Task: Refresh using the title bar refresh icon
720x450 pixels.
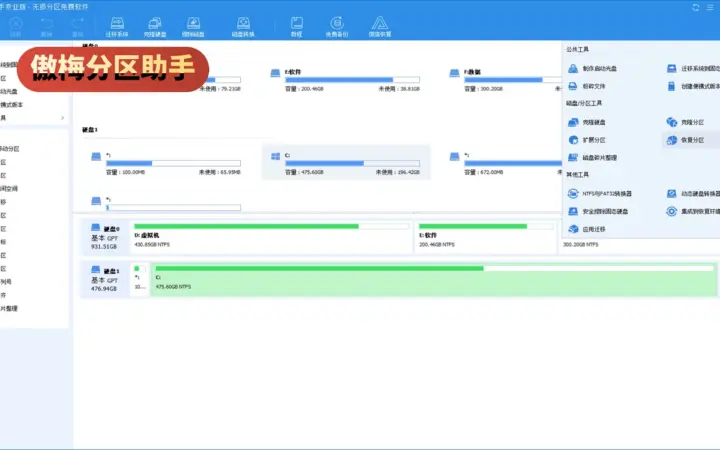Action: [696, 7]
